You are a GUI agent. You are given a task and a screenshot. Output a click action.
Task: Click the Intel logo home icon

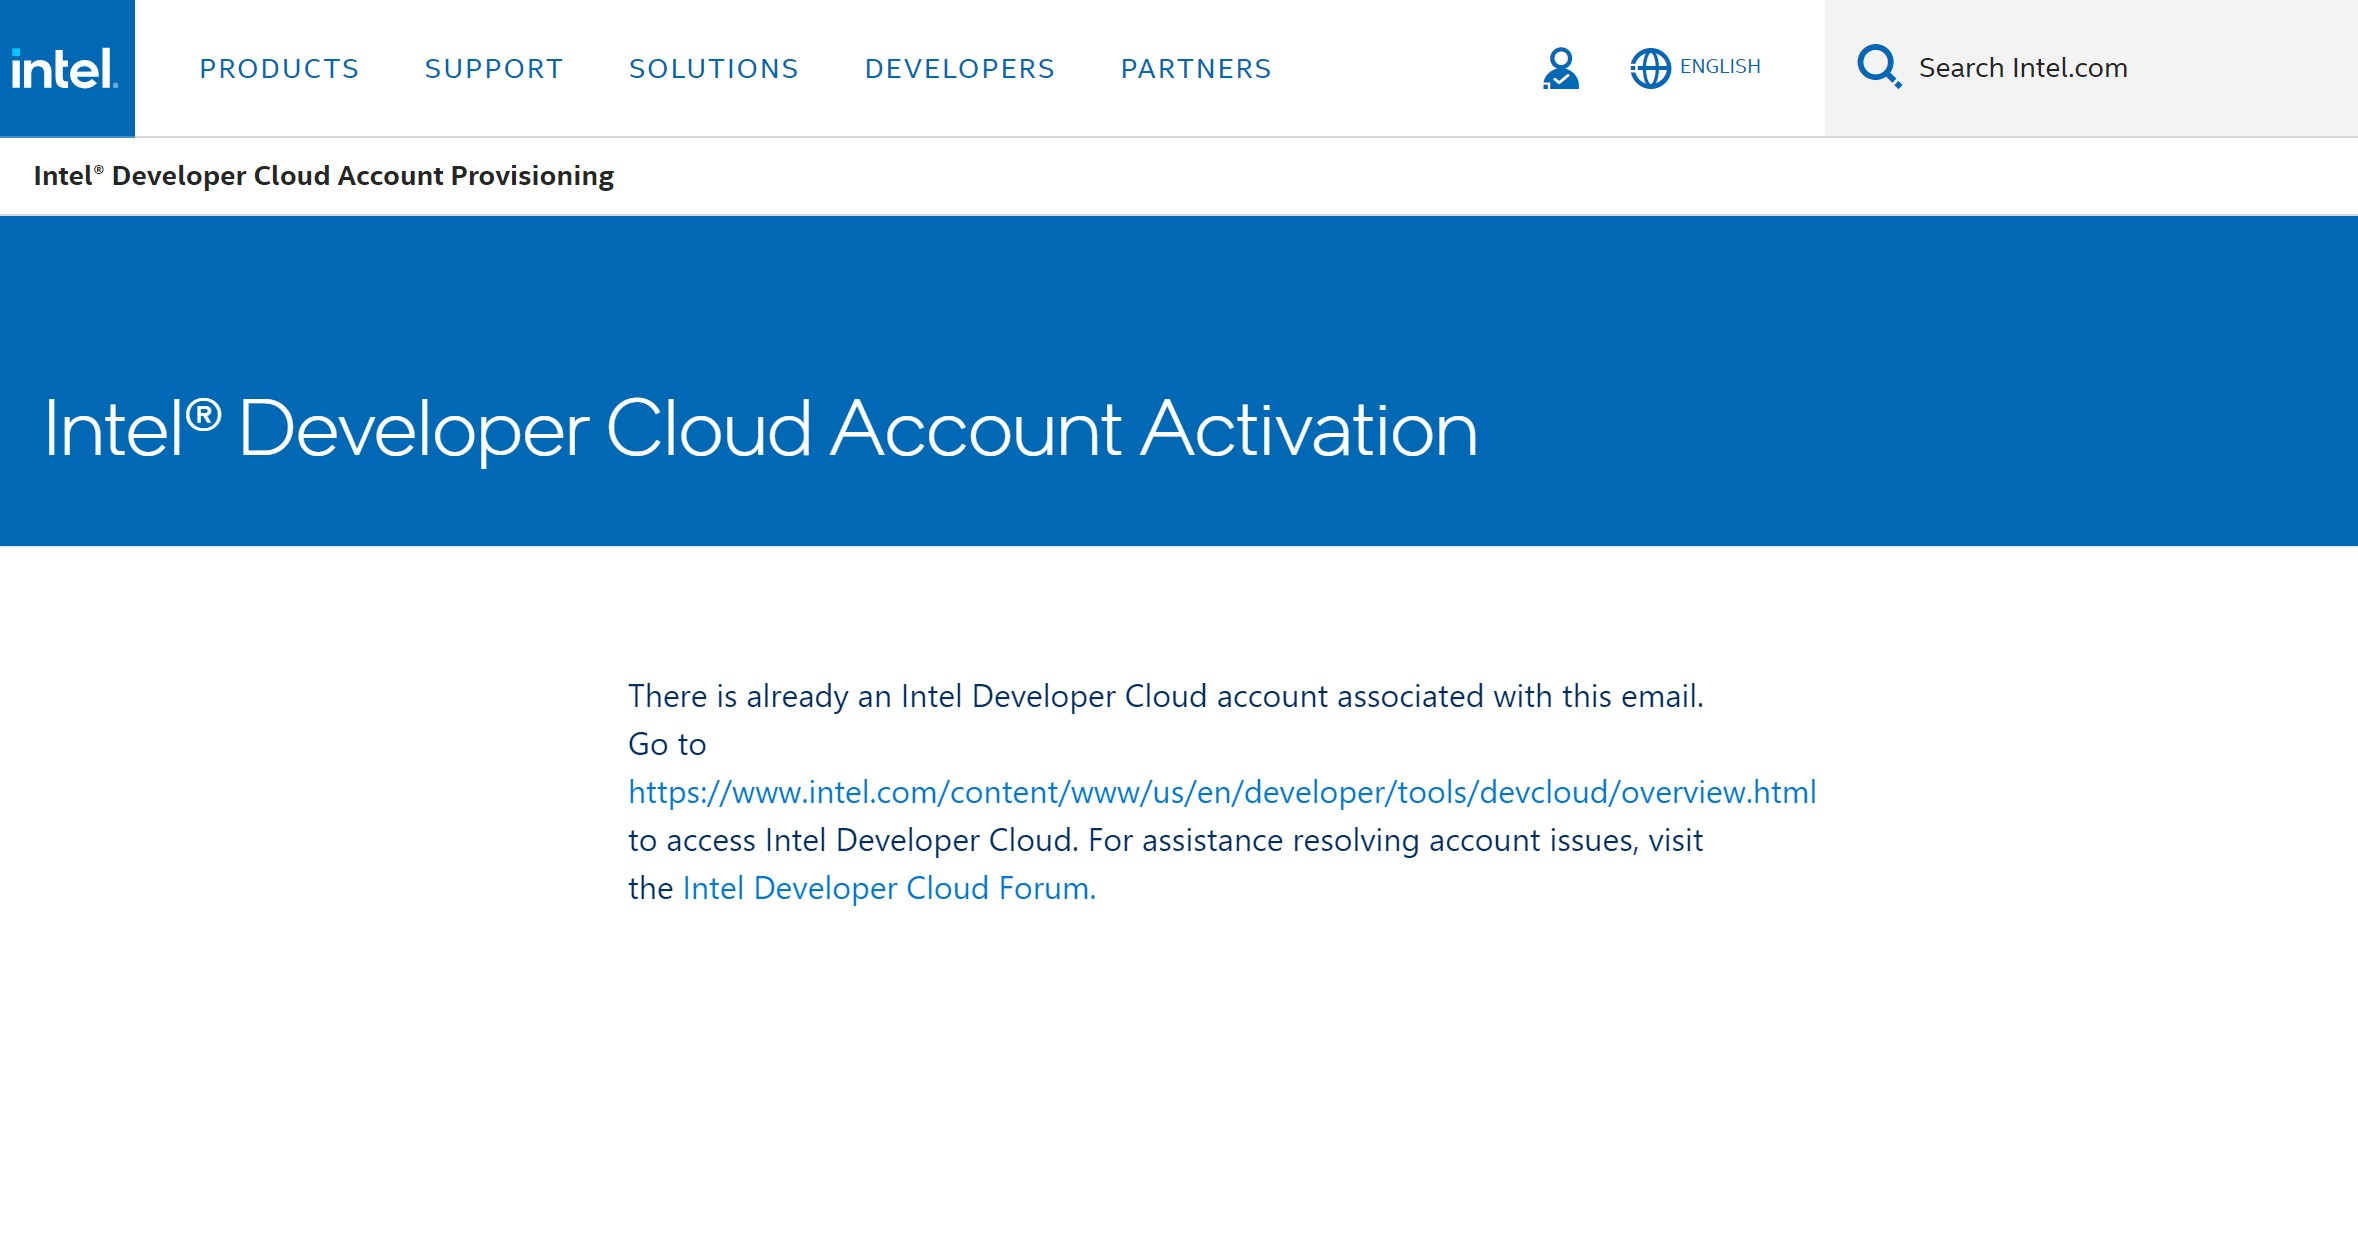(66, 68)
